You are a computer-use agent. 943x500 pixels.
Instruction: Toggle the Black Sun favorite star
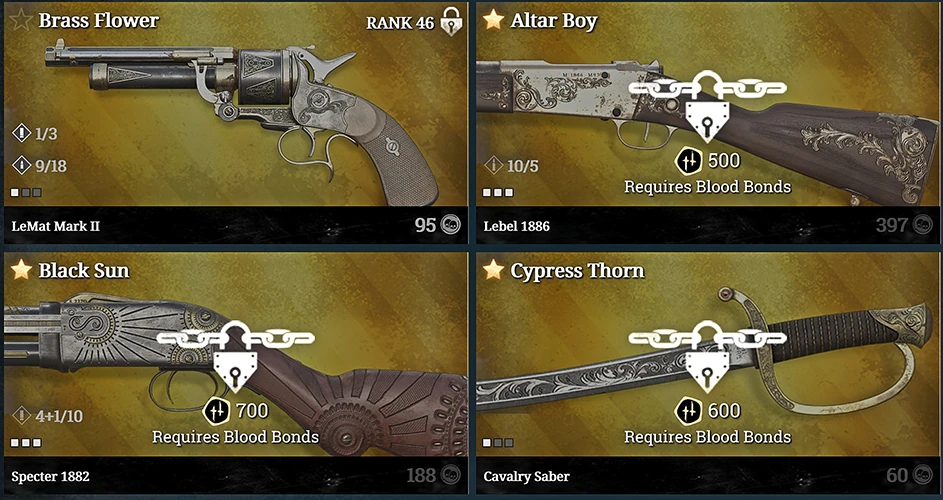click(x=22, y=270)
